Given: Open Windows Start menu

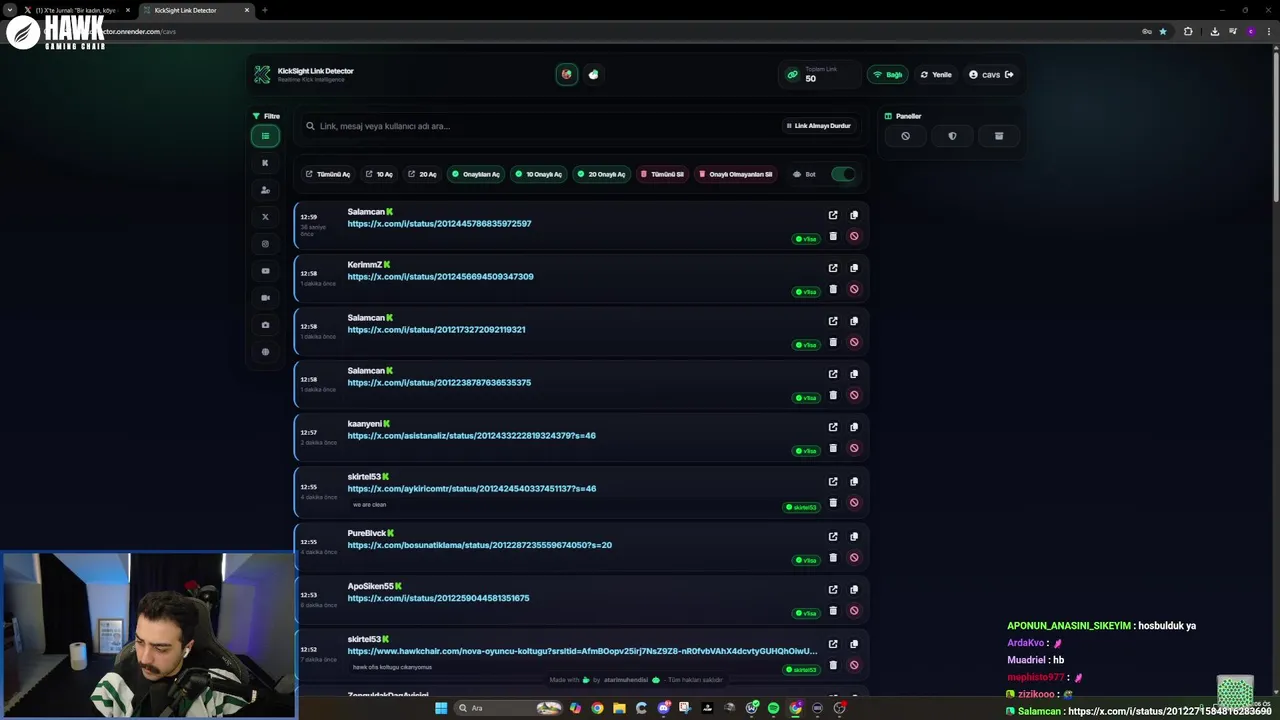Looking at the screenshot, I should pos(441,708).
